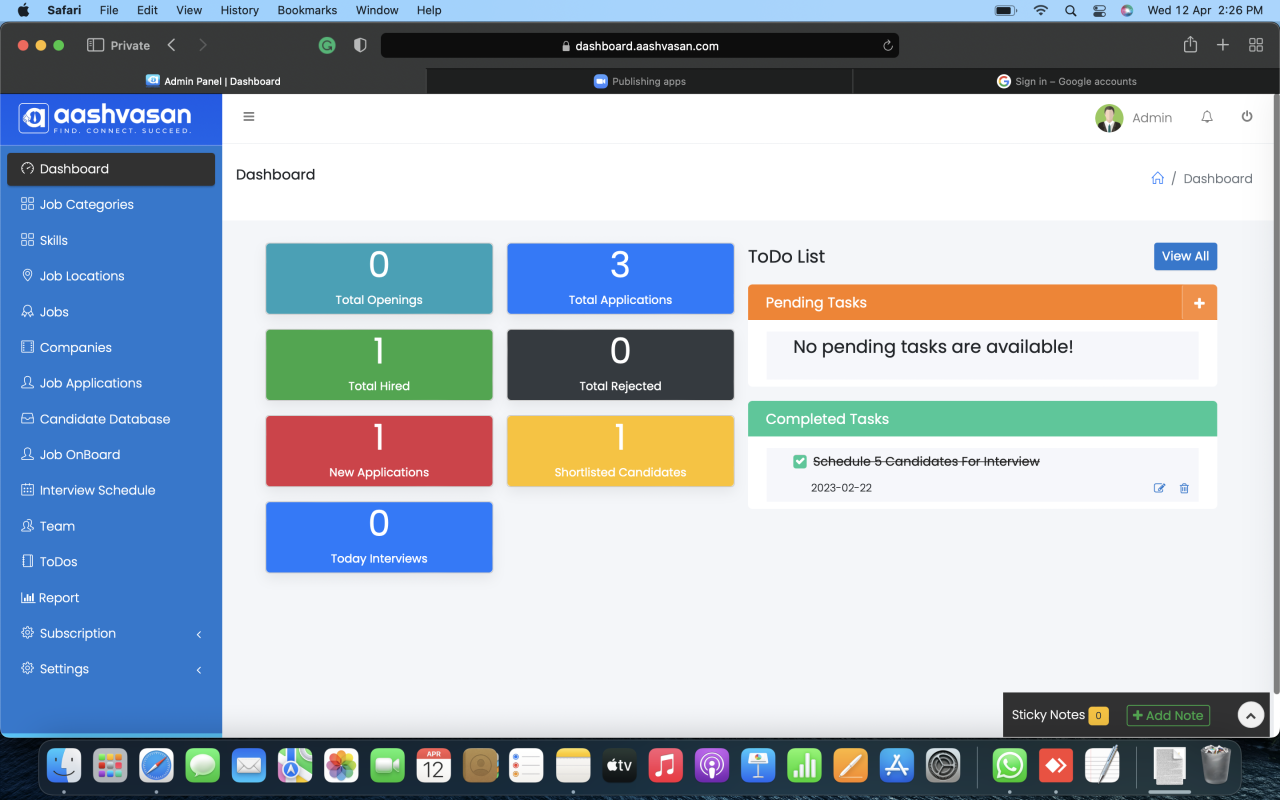Click the Grammarly extension icon in Safari

click(327, 45)
